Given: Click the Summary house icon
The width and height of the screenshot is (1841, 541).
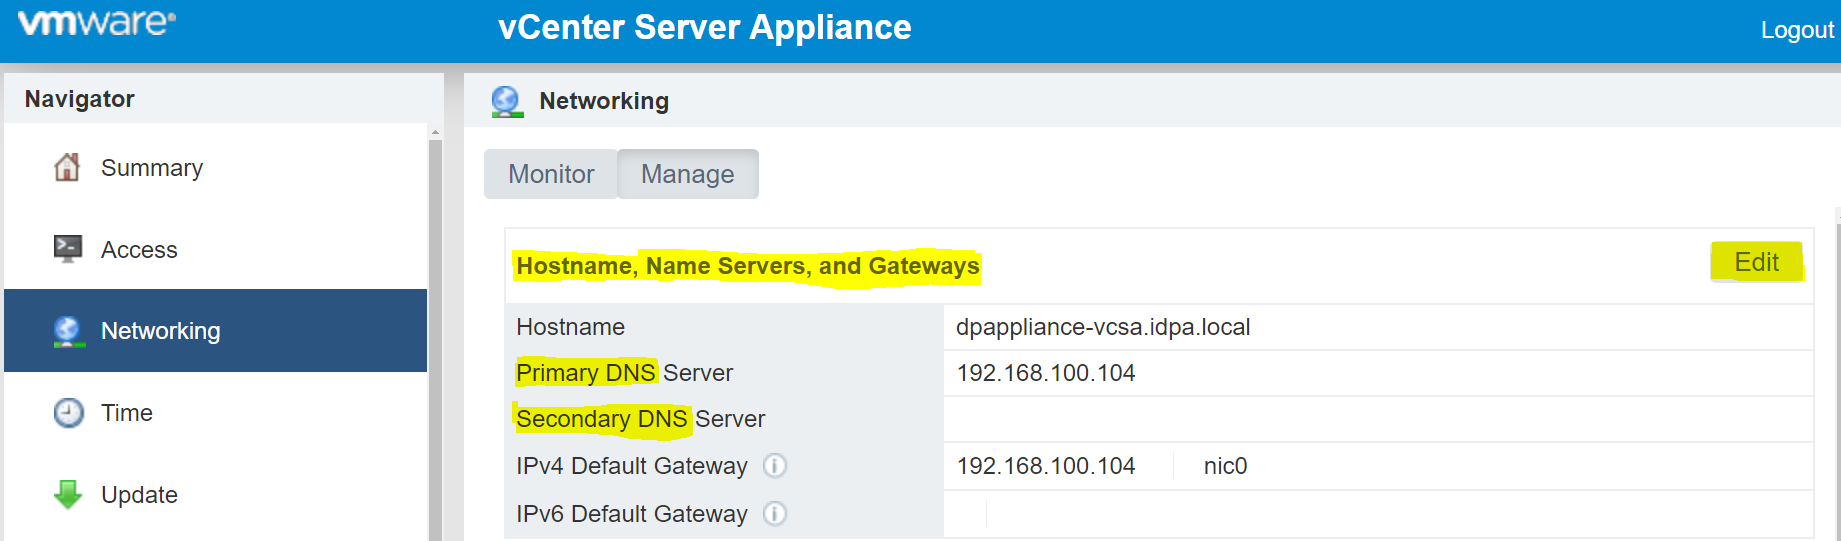Looking at the screenshot, I should tap(67, 167).
